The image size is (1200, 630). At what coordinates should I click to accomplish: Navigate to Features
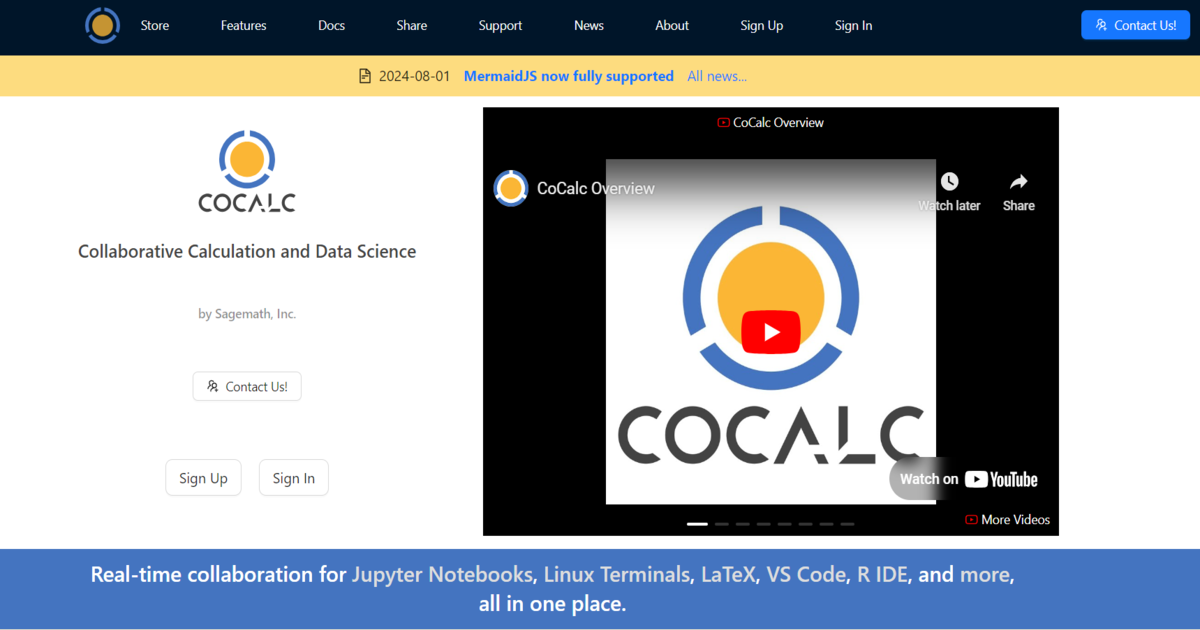(x=243, y=25)
